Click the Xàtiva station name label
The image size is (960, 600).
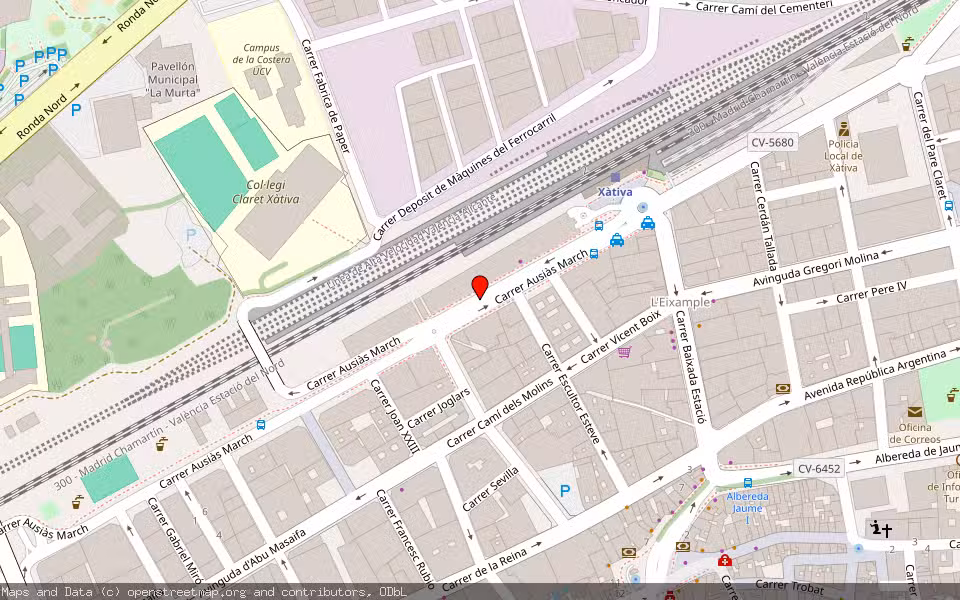point(615,192)
